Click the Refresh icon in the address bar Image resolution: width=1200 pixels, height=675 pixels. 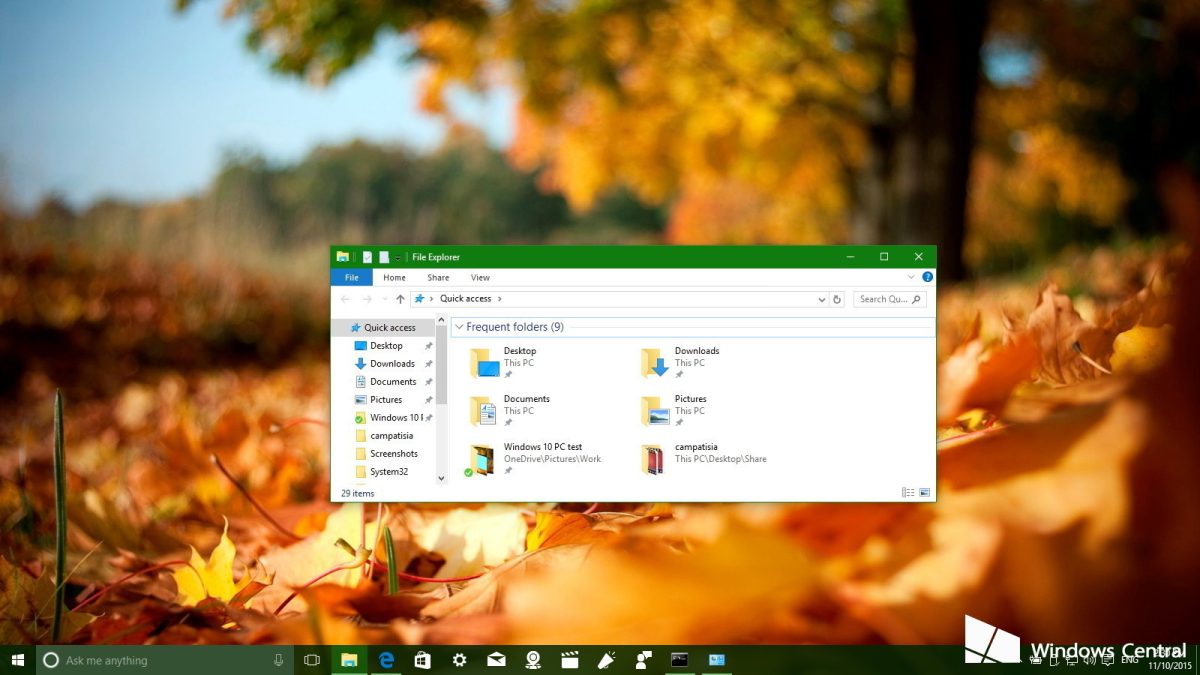[x=836, y=298]
